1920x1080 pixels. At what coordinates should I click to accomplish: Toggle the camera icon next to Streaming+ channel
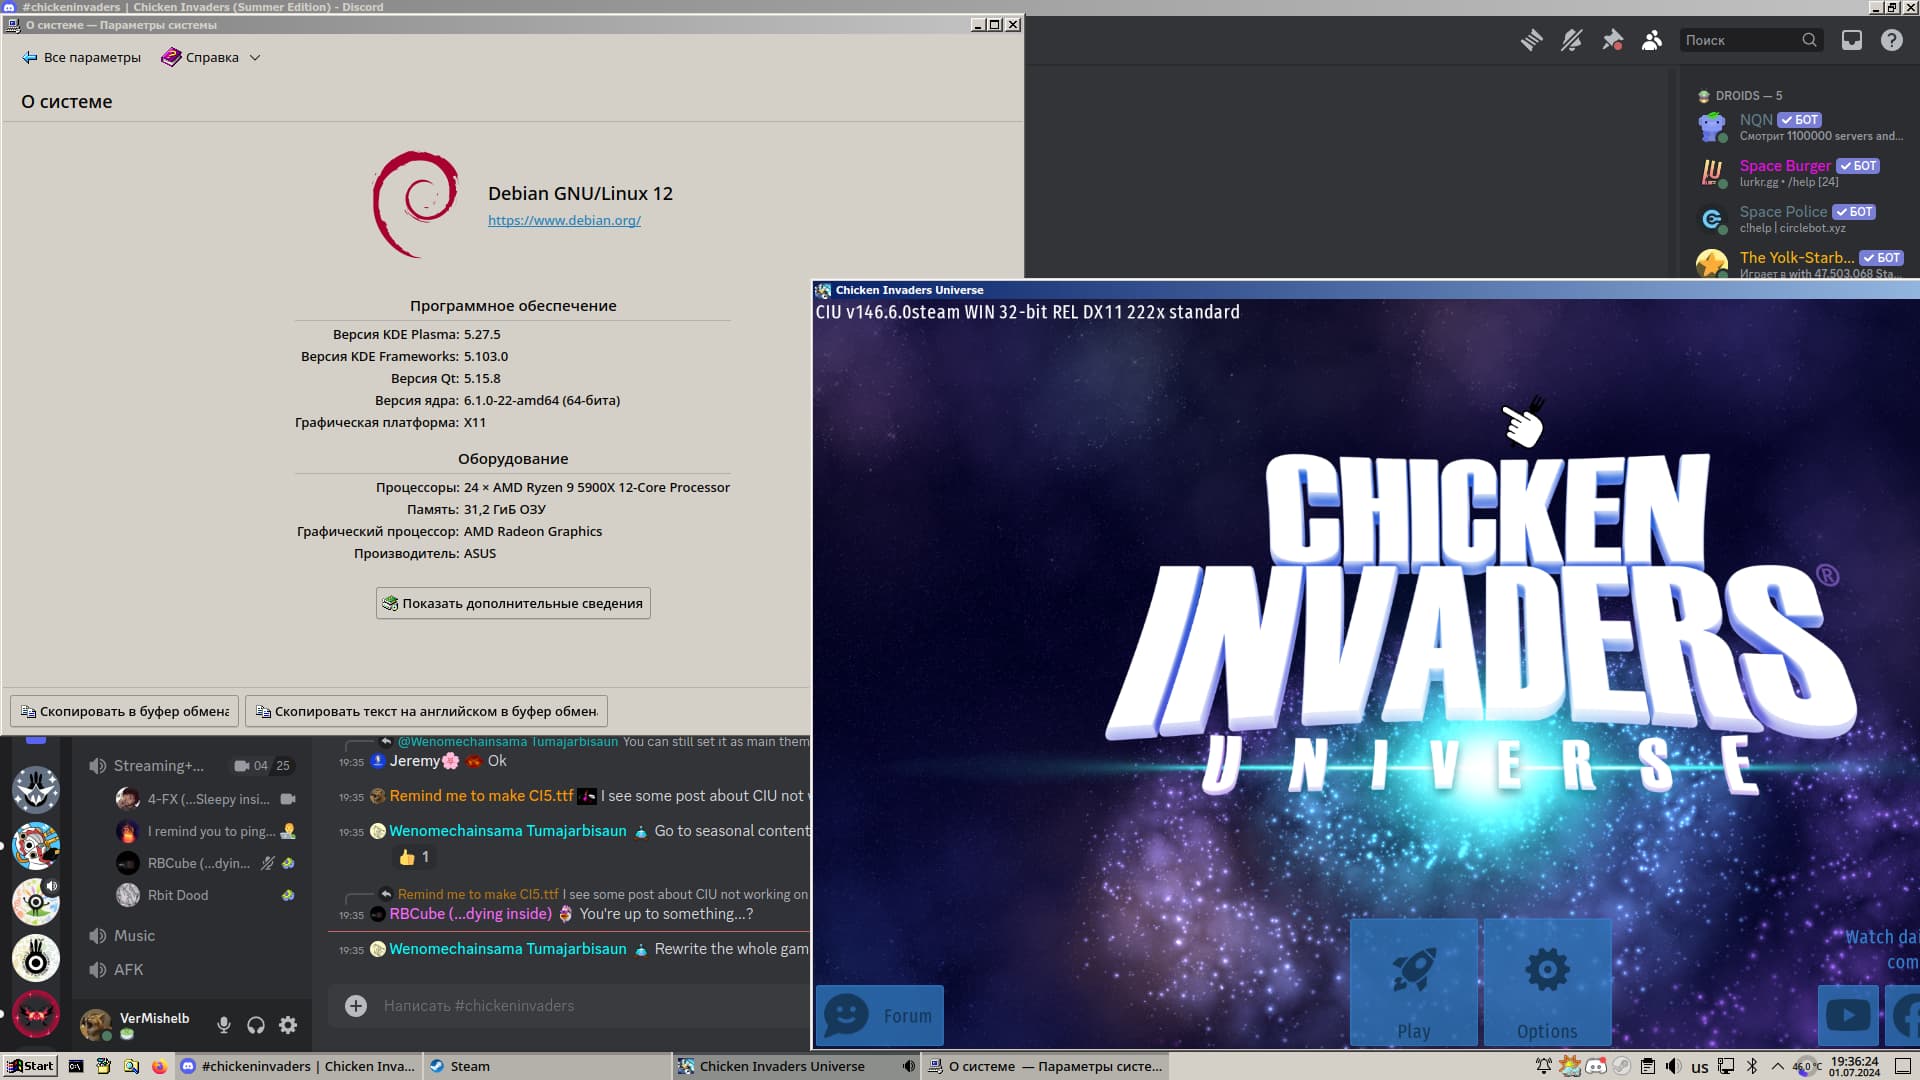click(x=240, y=765)
